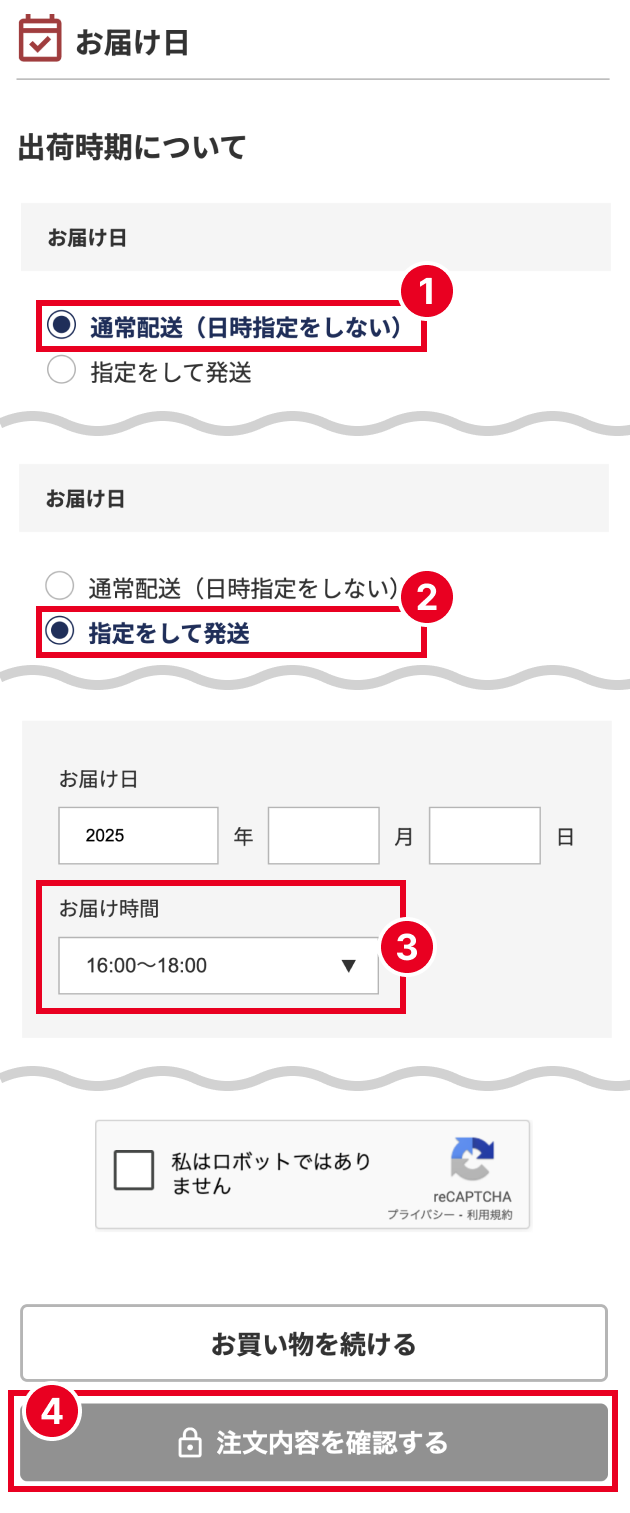Check the 私はロボットではありません checkbox

click(x=134, y=1170)
